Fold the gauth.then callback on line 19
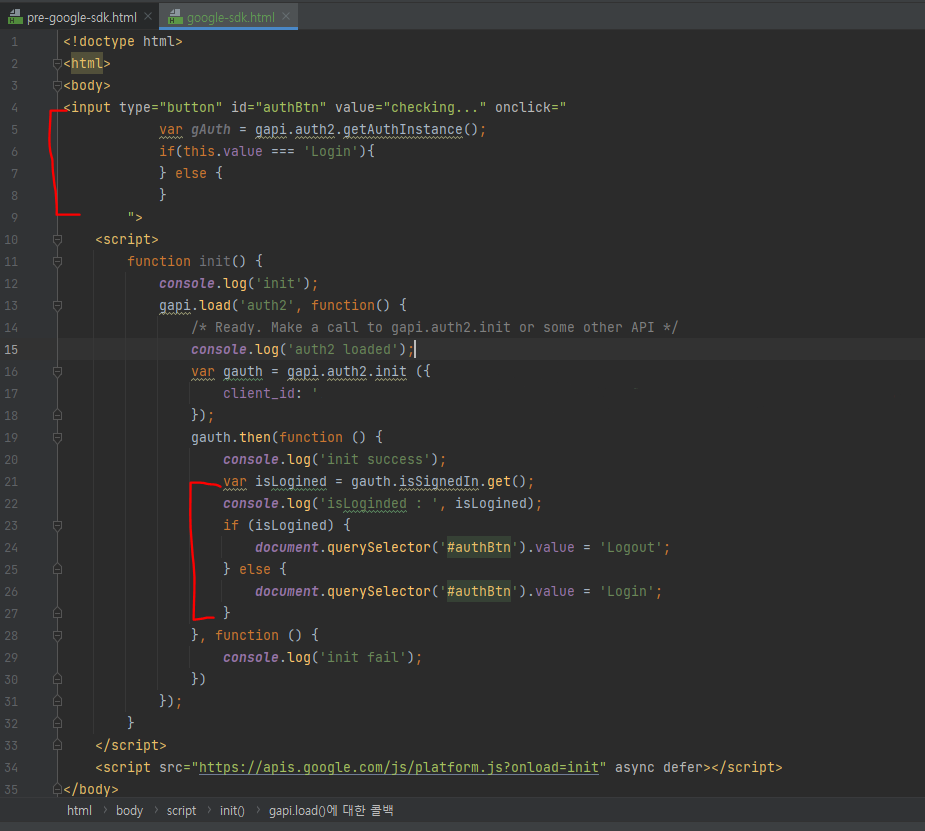This screenshot has height=831, width=925. point(57,438)
